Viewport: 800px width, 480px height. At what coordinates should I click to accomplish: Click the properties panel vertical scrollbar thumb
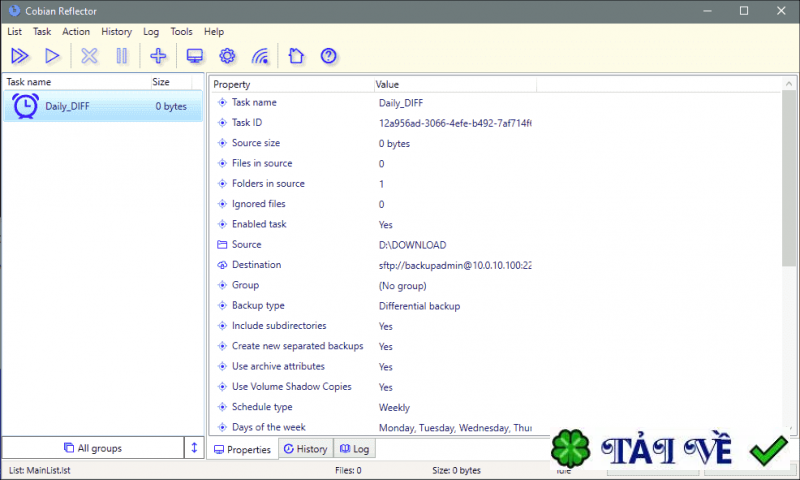(x=789, y=179)
